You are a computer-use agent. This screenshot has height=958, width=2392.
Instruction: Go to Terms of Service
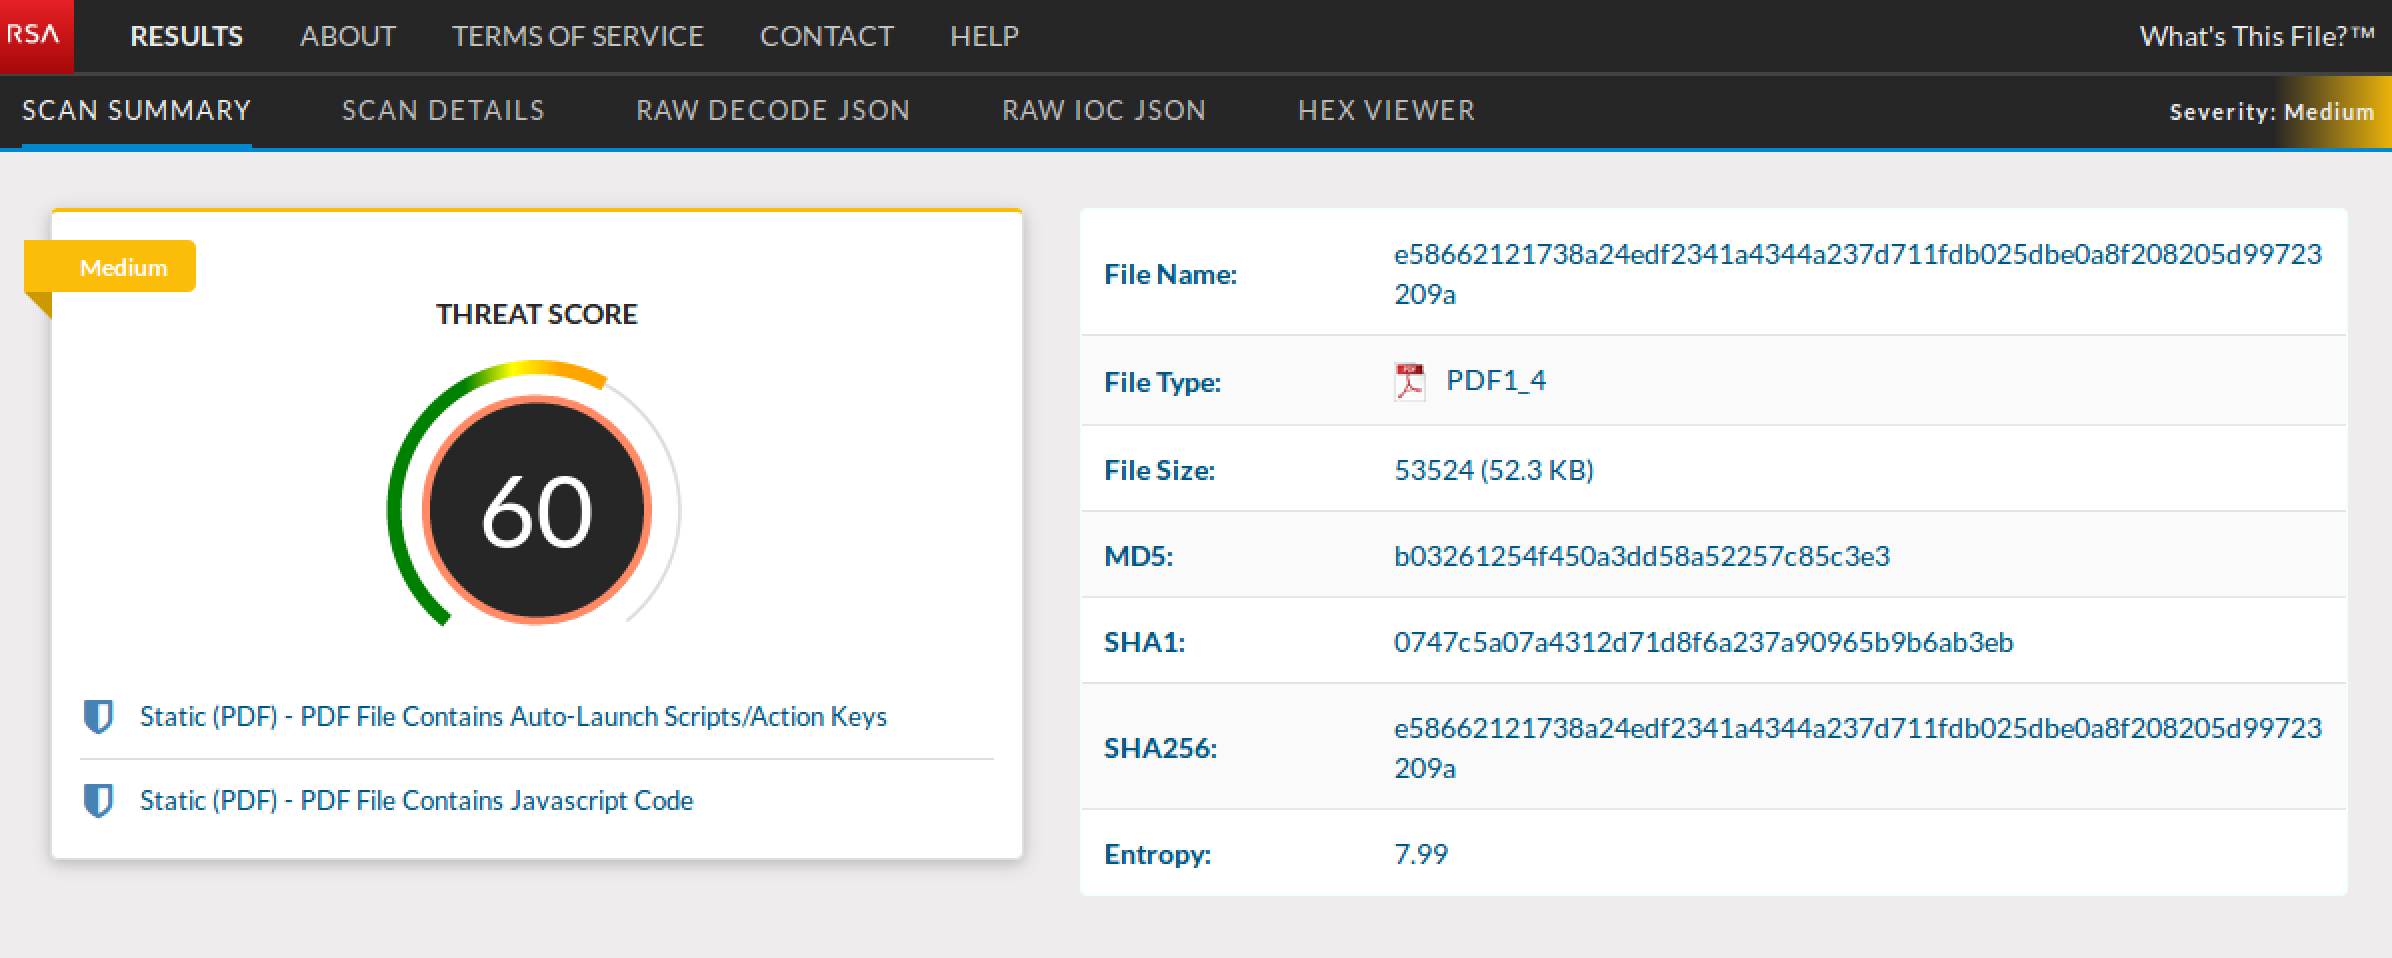577,36
